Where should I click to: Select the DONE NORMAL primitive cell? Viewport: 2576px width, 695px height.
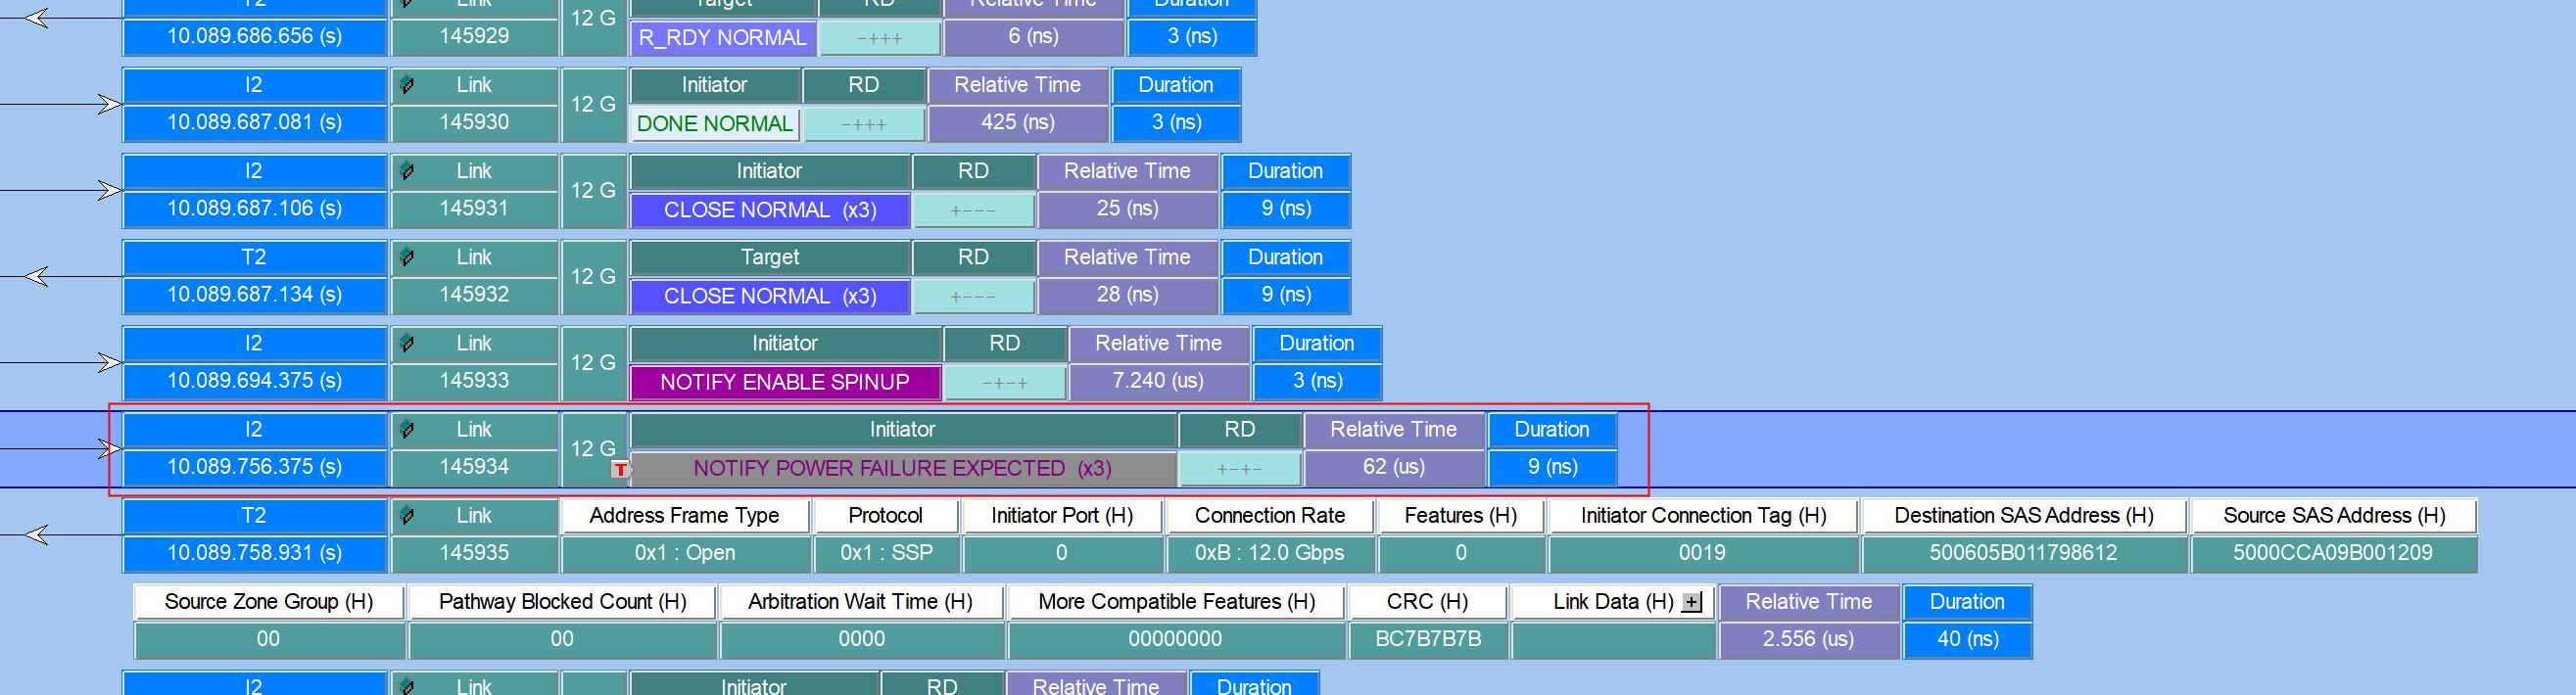pyautogui.click(x=714, y=123)
